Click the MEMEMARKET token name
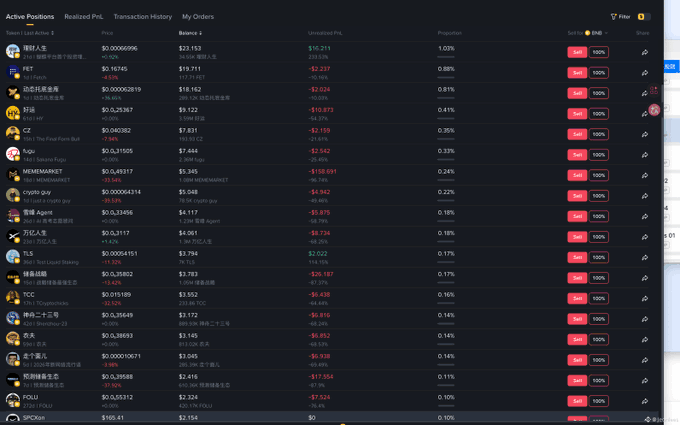Image resolution: width=680 pixels, height=425 pixels. pos(42,171)
